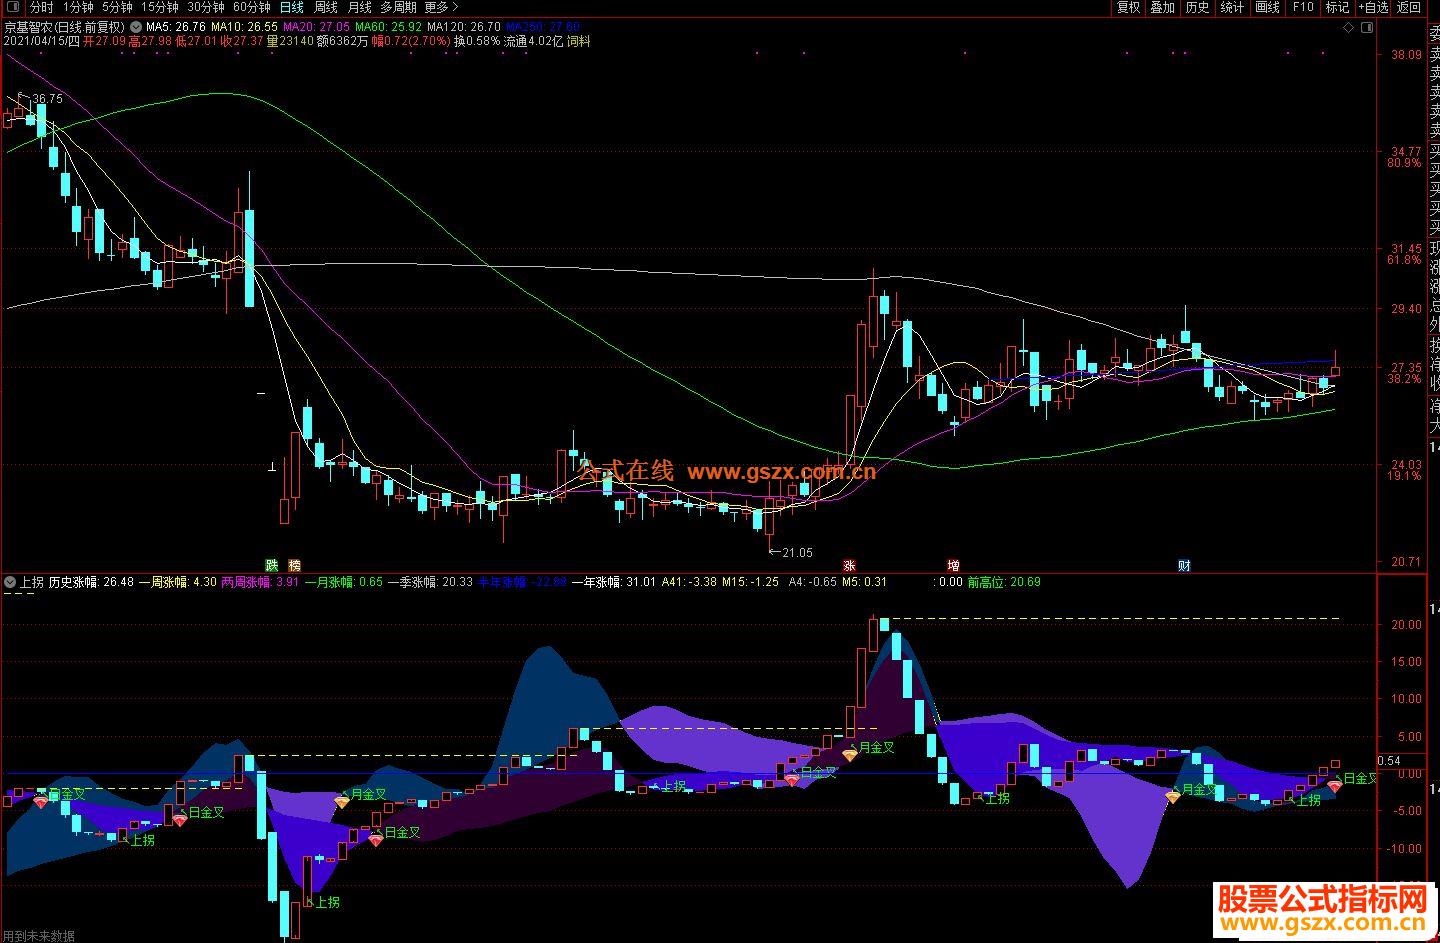1440x943 pixels.
Task: Select the 30分钟 period tab
Action: 205,7
